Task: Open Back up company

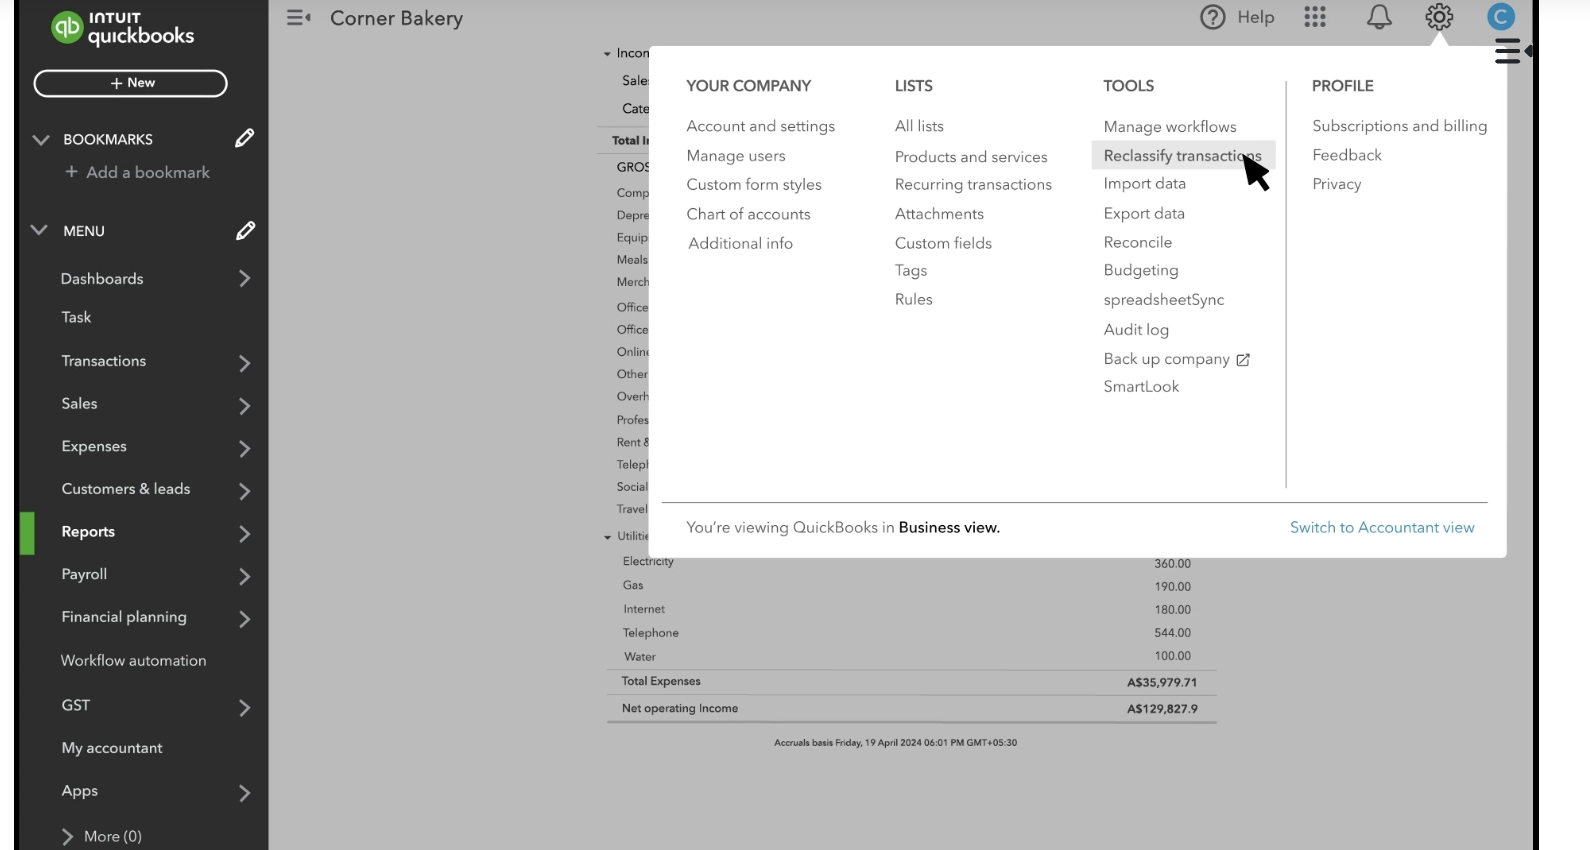Action: click(x=1166, y=359)
